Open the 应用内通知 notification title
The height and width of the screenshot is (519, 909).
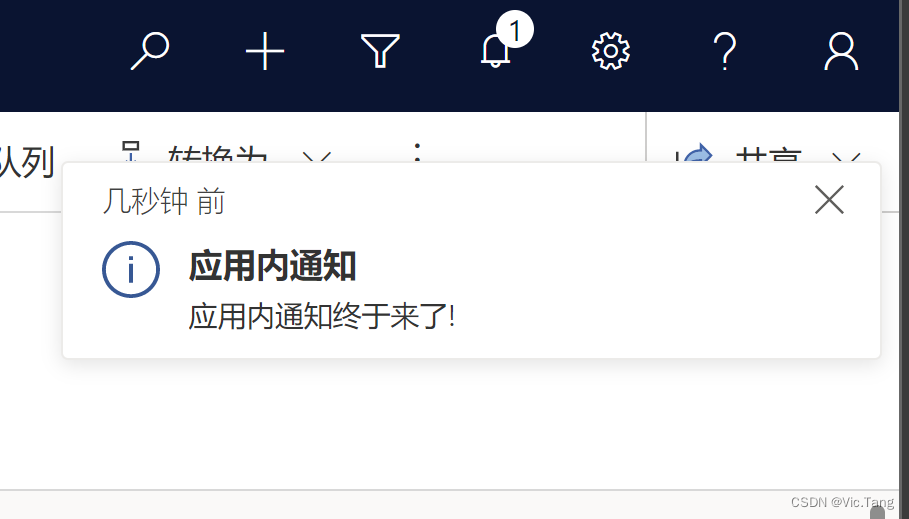272,266
